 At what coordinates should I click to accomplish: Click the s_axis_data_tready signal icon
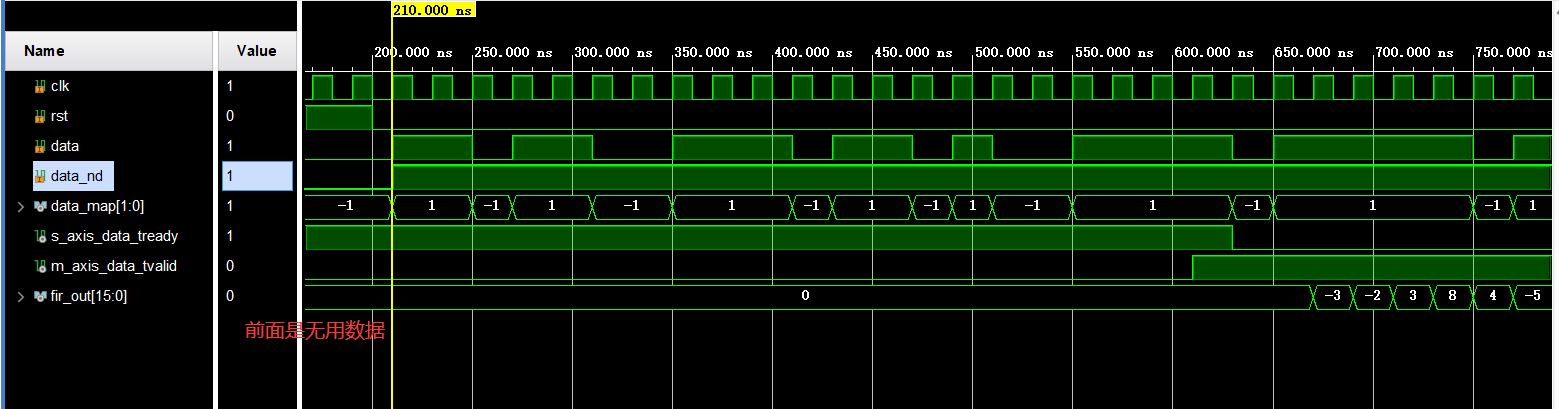pos(40,237)
